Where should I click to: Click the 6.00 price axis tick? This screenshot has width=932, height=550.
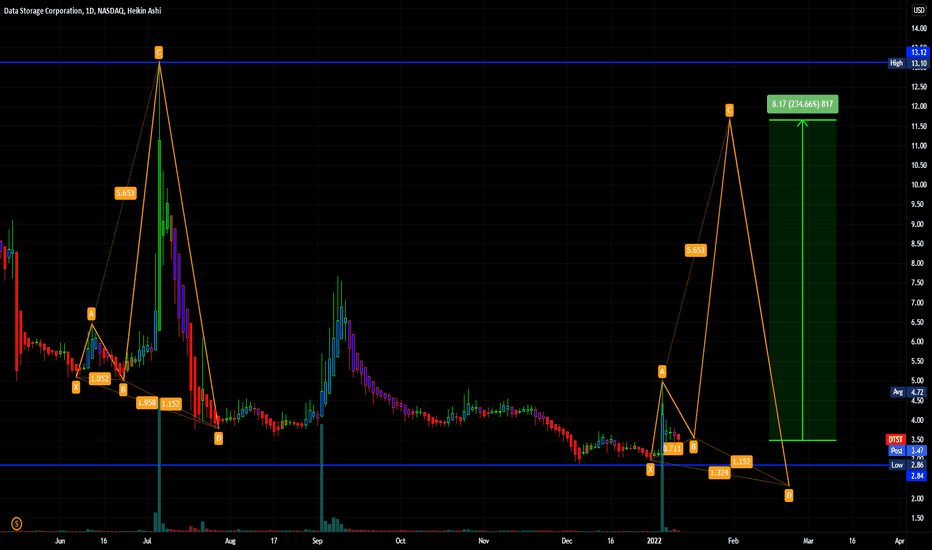pyautogui.click(x=919, y=342)
